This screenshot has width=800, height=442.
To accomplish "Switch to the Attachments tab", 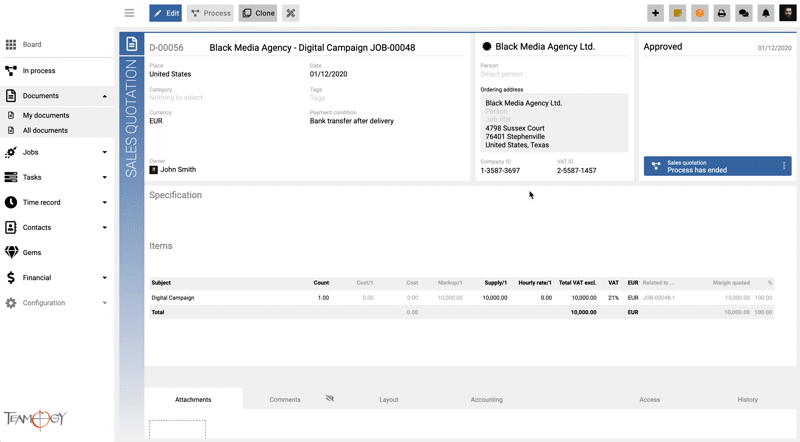I will tap(193, 400).
